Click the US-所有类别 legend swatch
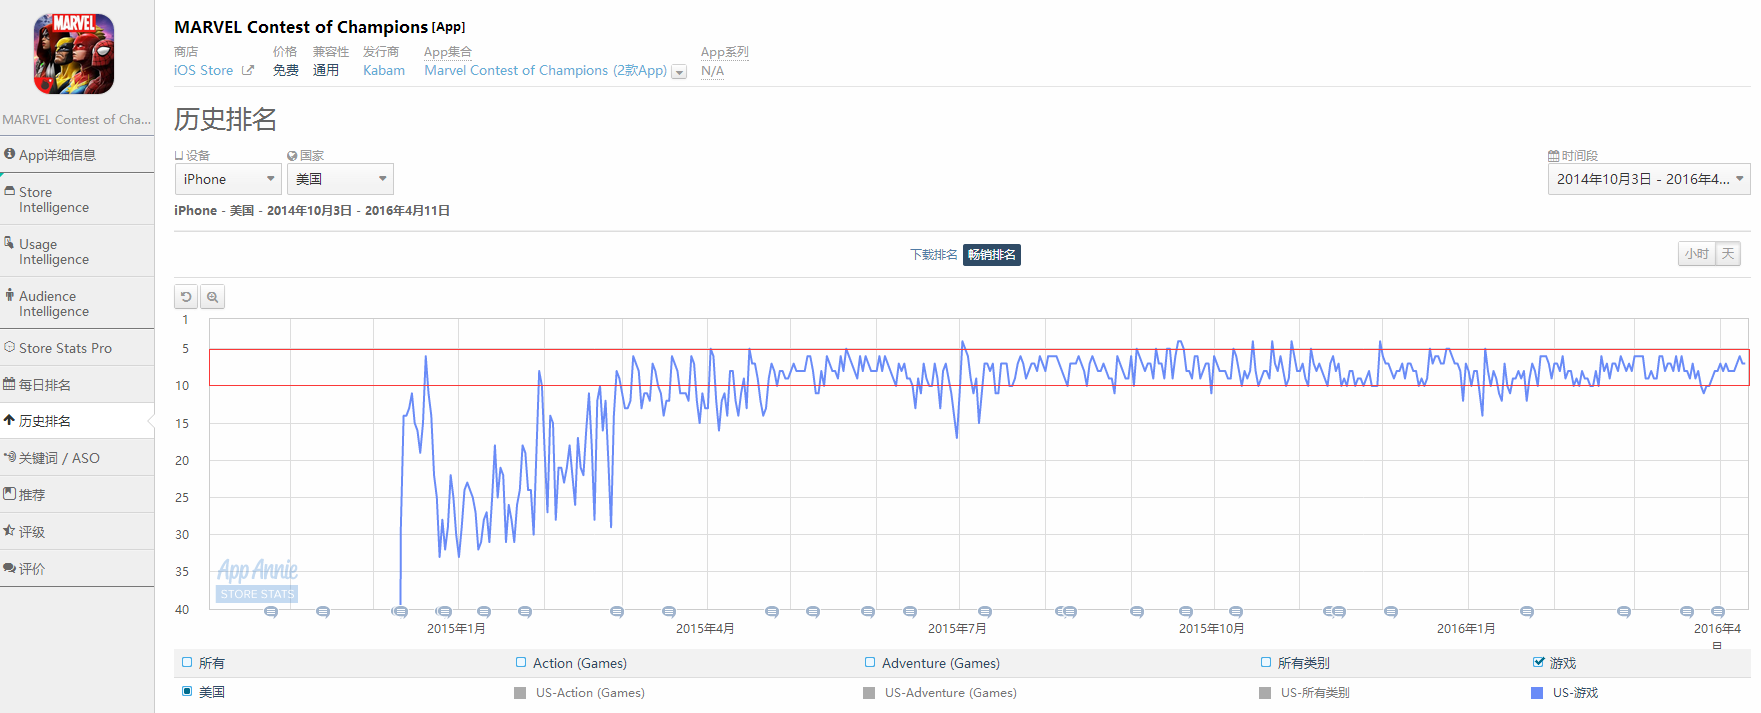The width and height of the screenshot is (1761, 713). click(1265, 693)
